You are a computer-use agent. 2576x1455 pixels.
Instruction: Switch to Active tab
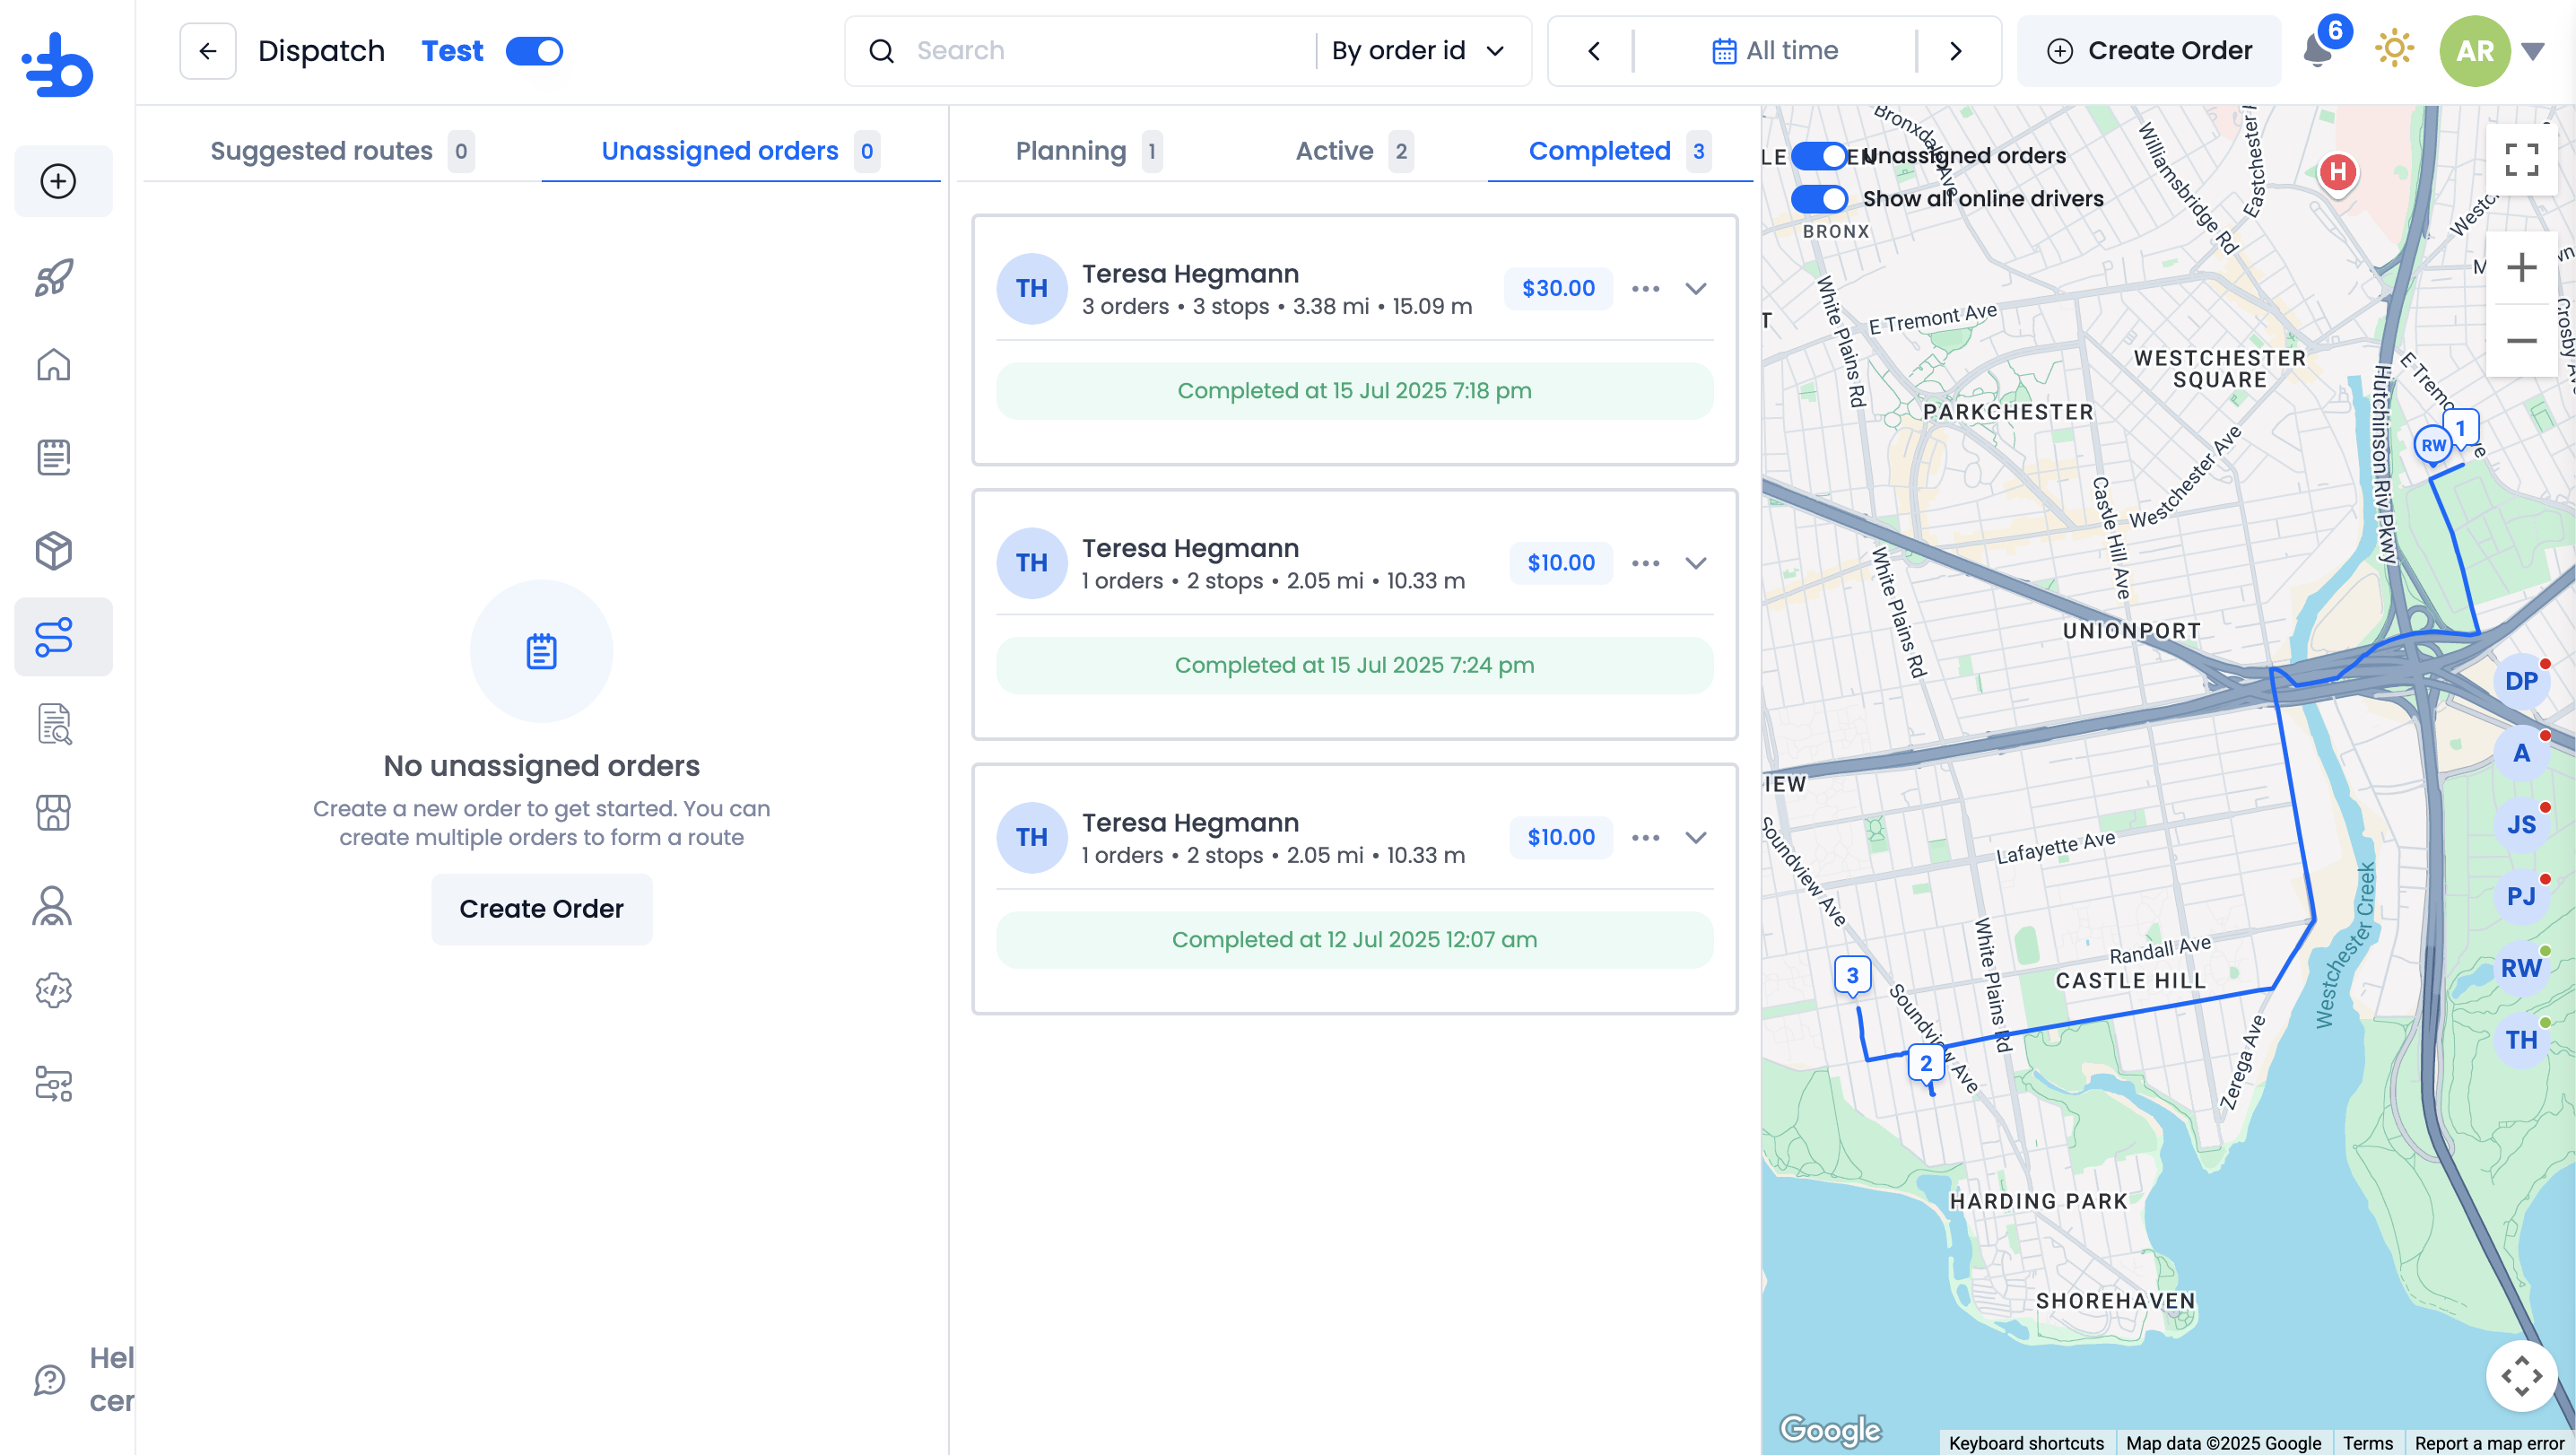click(1354, 151)
